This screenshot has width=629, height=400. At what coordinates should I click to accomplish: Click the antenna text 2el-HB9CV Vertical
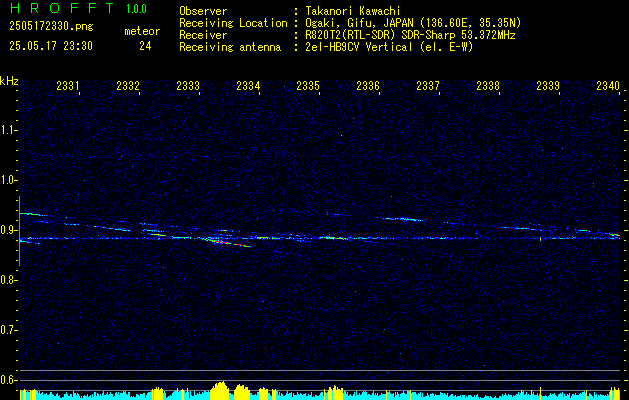click(x=359, y=47)
